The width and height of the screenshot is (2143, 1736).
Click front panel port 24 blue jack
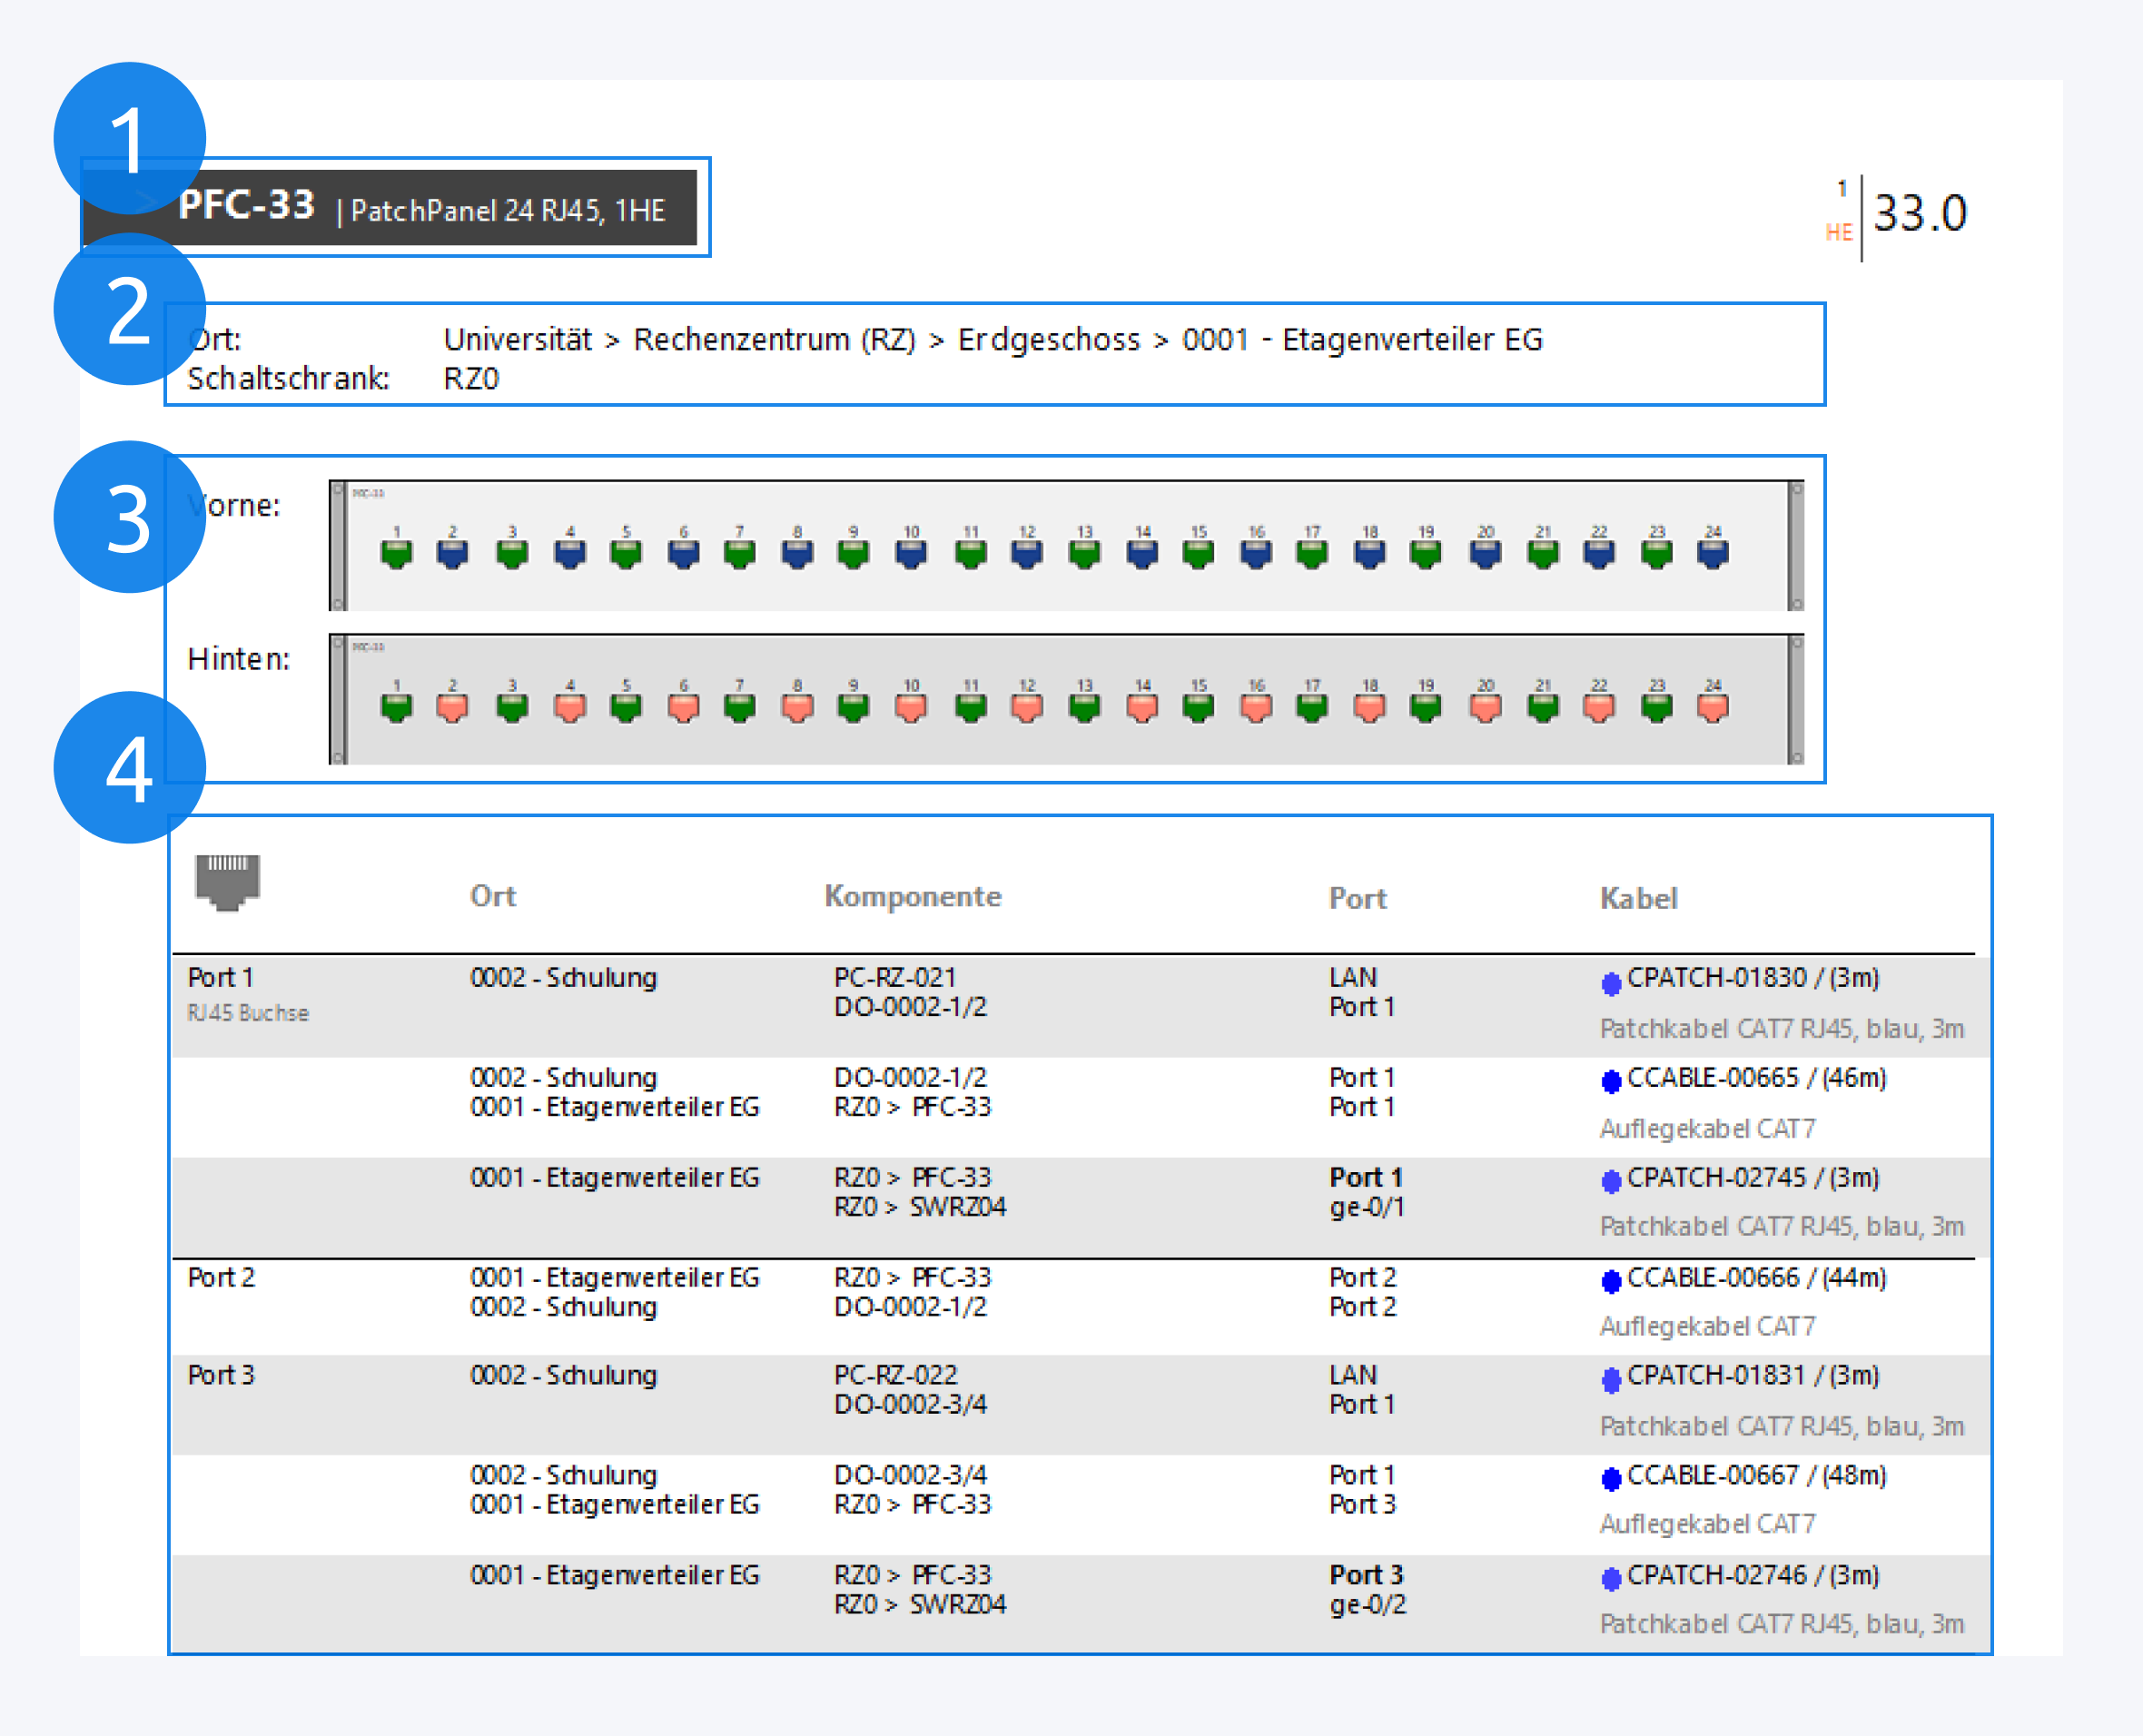(1712, 552)
